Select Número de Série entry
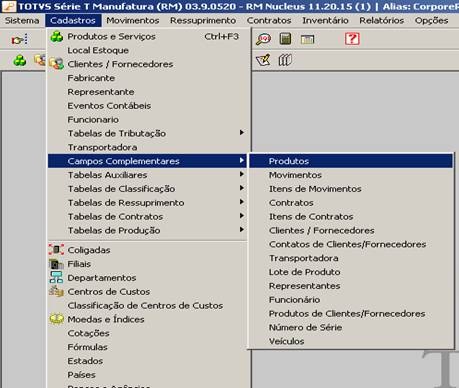Viewport: 459px width, 388px height. coord(351,327)
